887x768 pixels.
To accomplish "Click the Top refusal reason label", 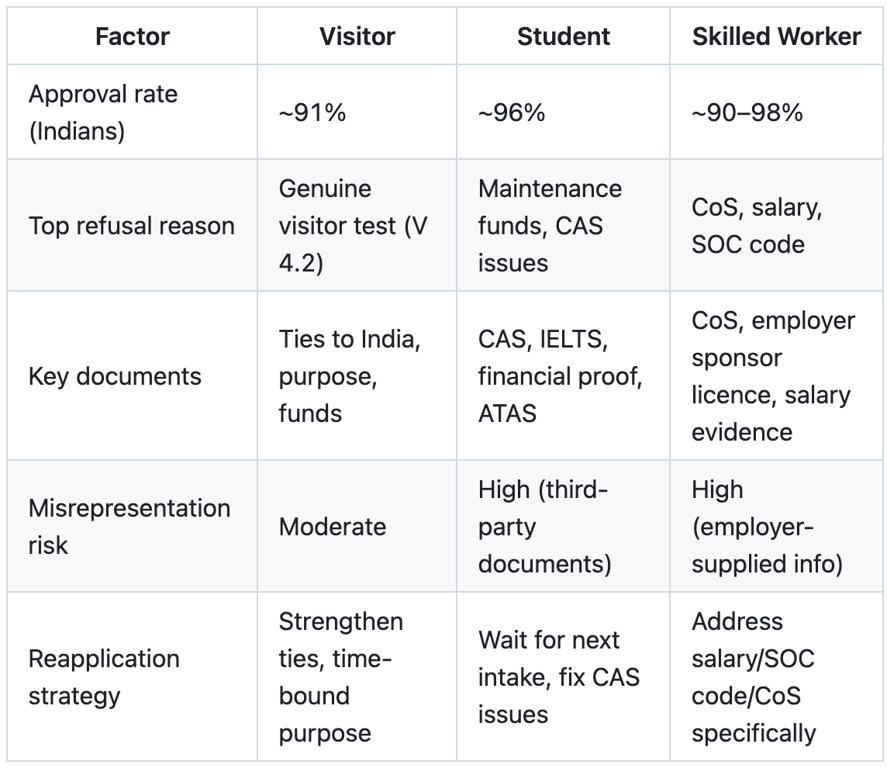I will point(132,225).
